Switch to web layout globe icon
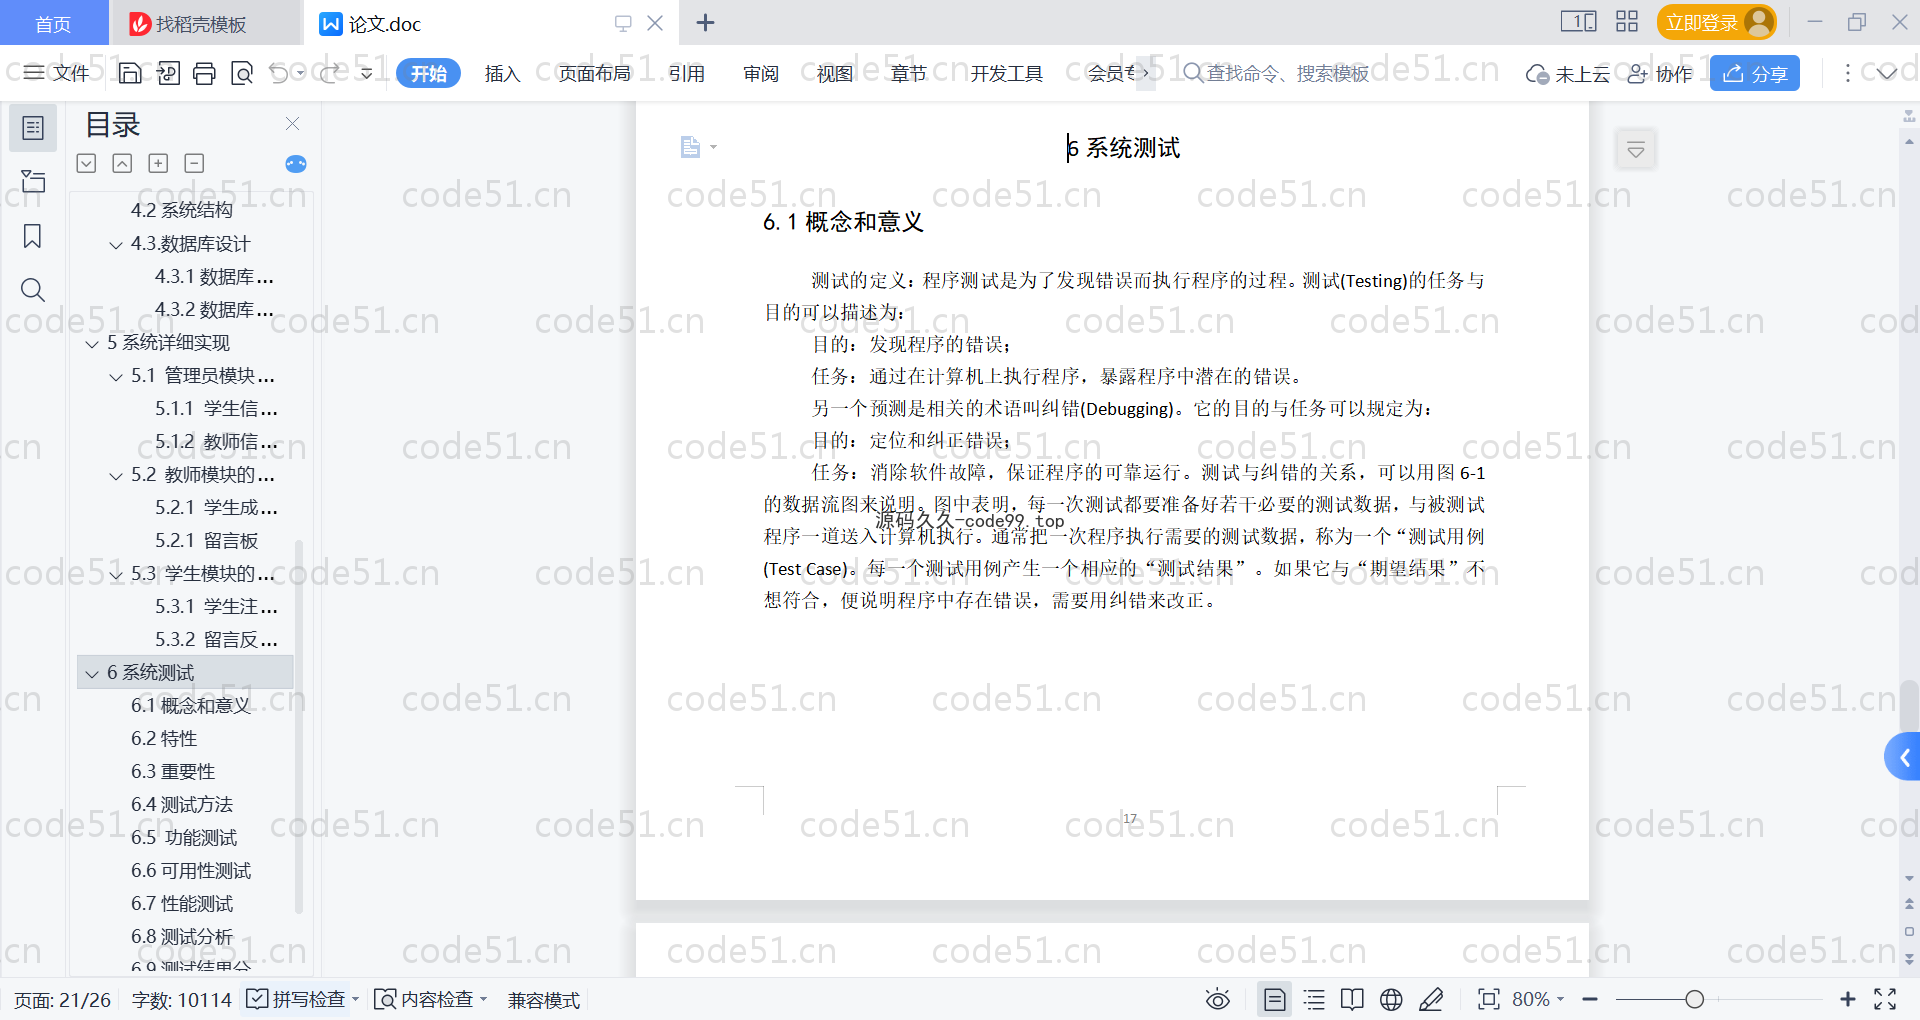The width and height of the screenshot is (1920, 1020). pos(1391,999)
